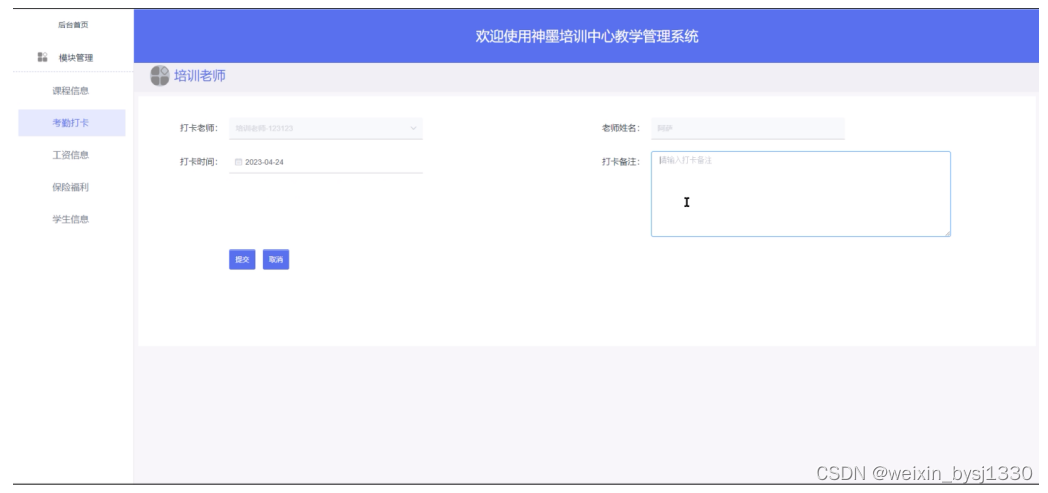The height and width of the screenshot is (493, 1048).
Task: Click the 打卡时间 label
Action: tap(199, 162)
